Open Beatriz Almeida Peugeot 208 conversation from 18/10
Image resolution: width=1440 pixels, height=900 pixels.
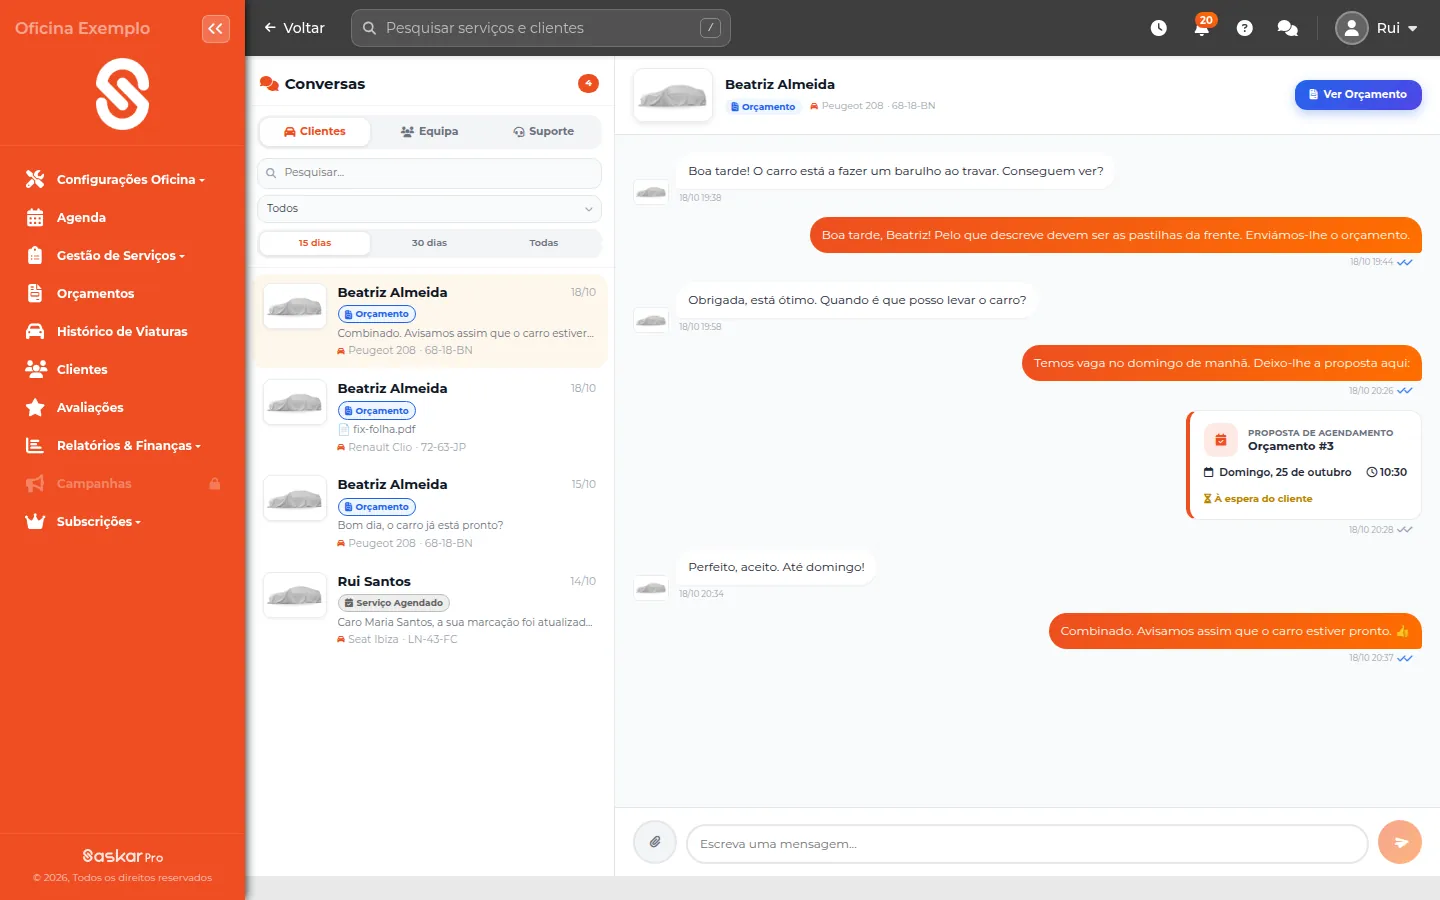coord(430,321)
